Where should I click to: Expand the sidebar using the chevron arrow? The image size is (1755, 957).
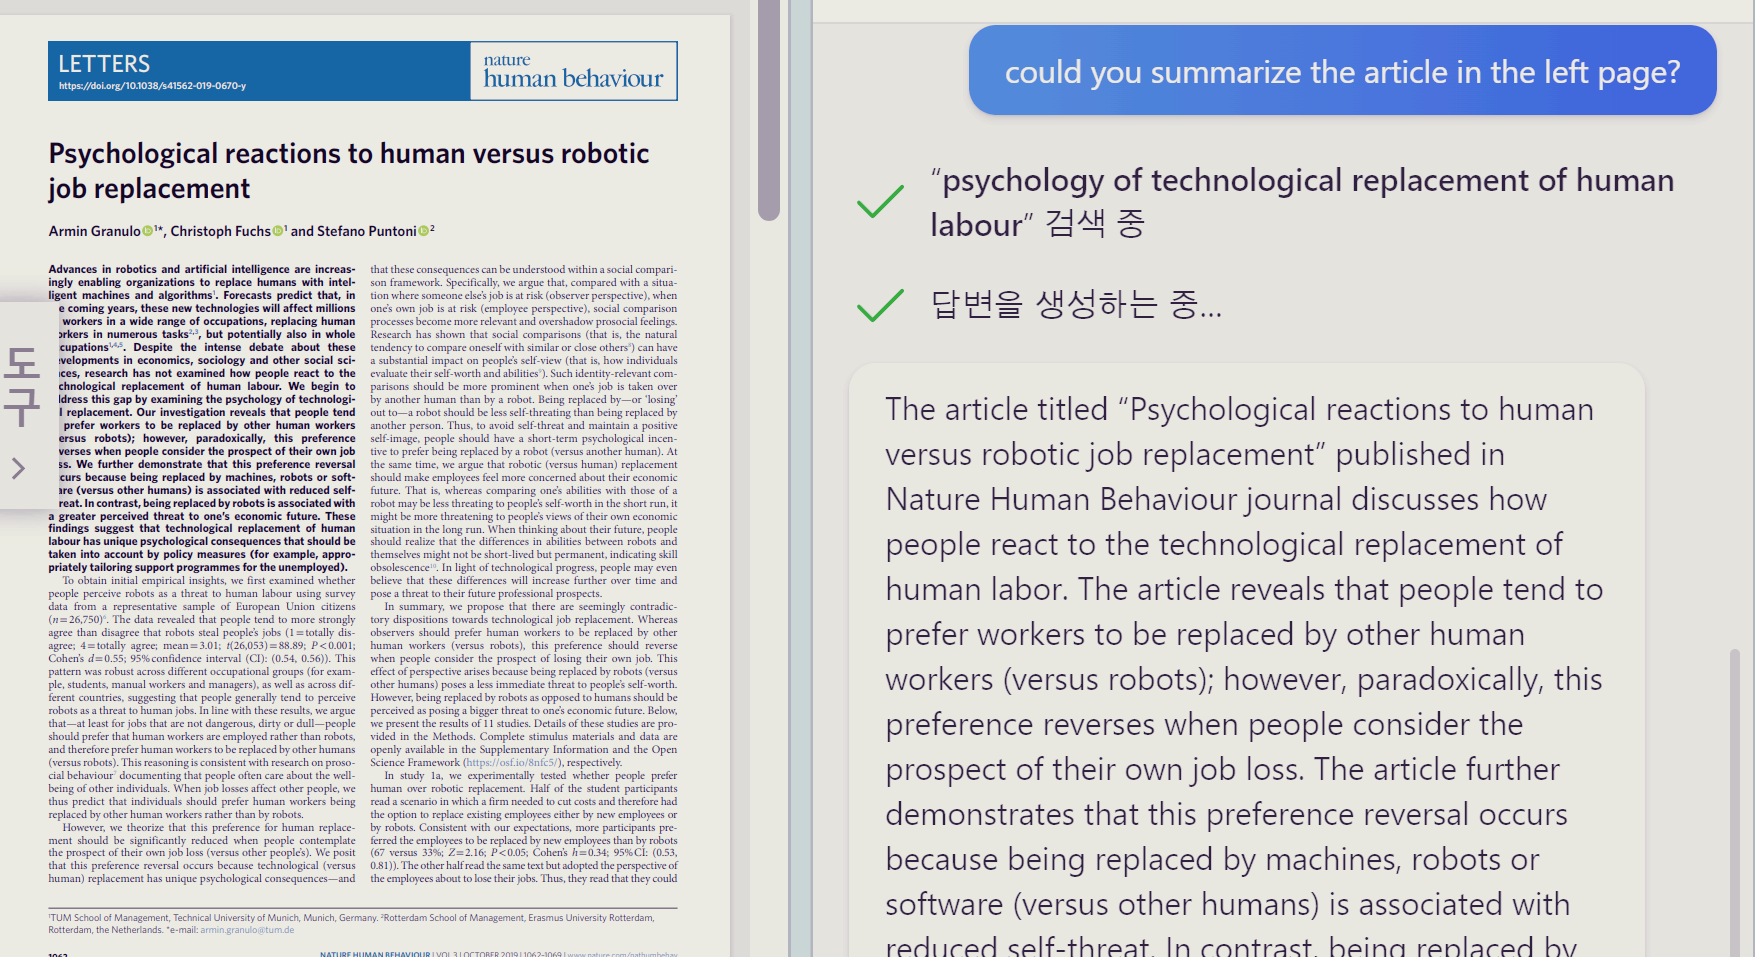(x=16, y=468)
